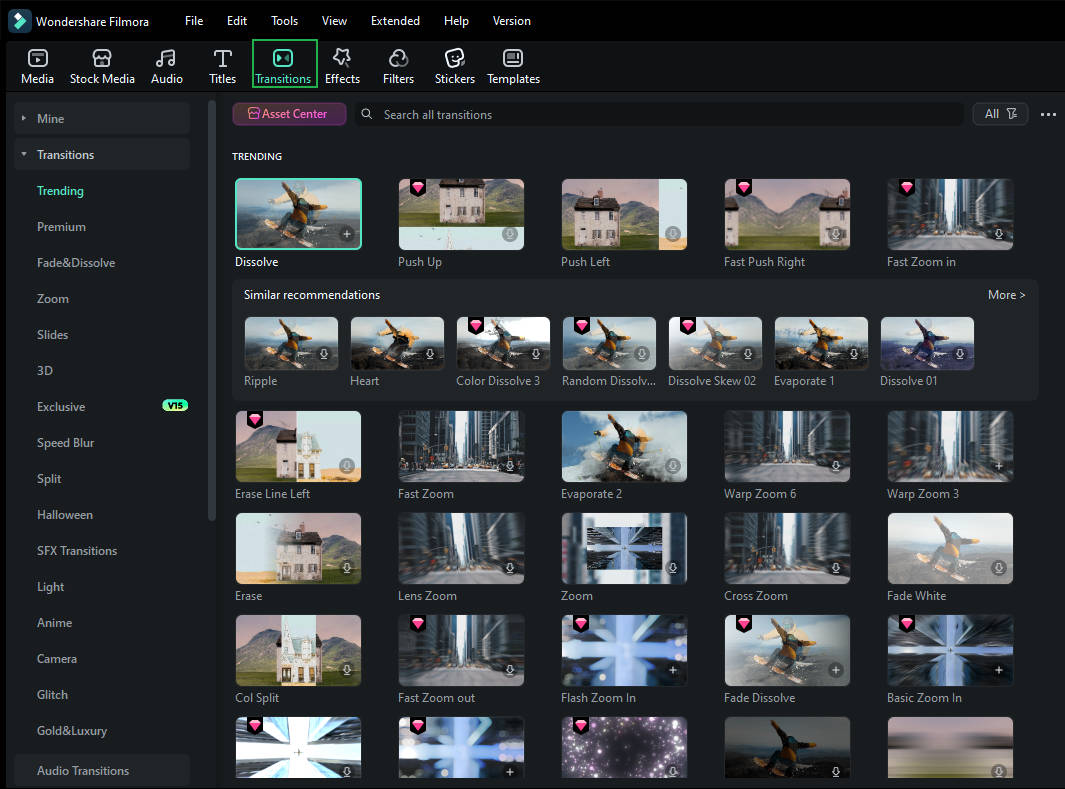The width and height of the screenshot is (1065, 789).
Task: Download the Evaporate 1 recommendation
Action: point(854,354)
